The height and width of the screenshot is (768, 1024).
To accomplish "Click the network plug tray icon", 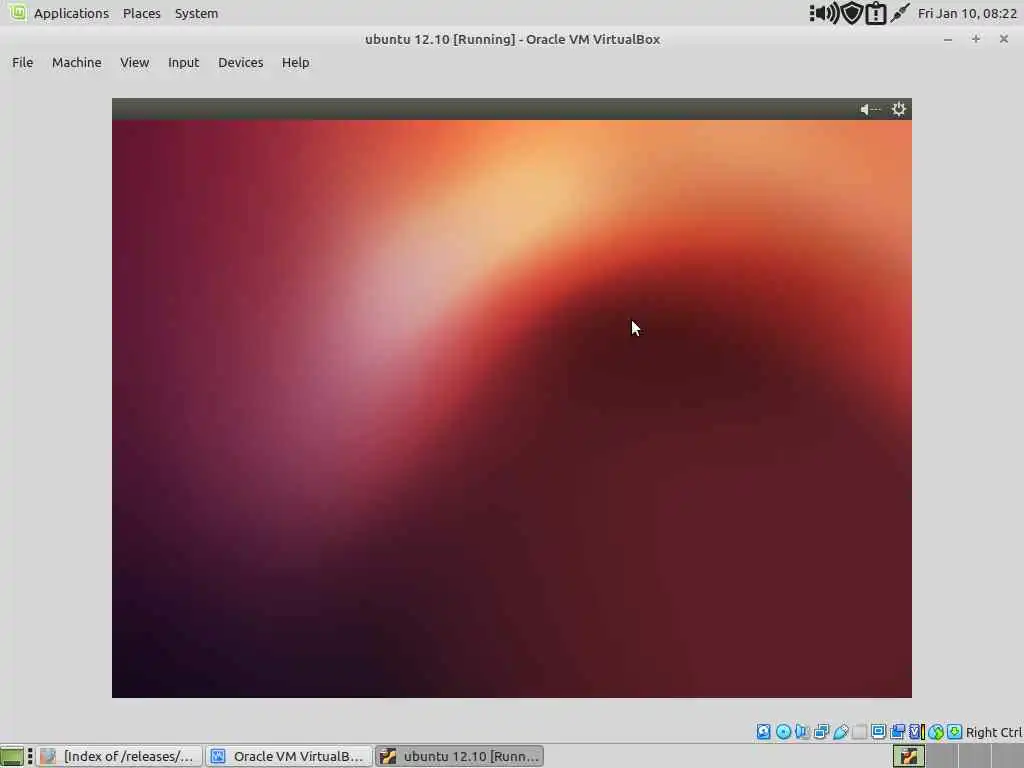I will [x=900, y=13].
